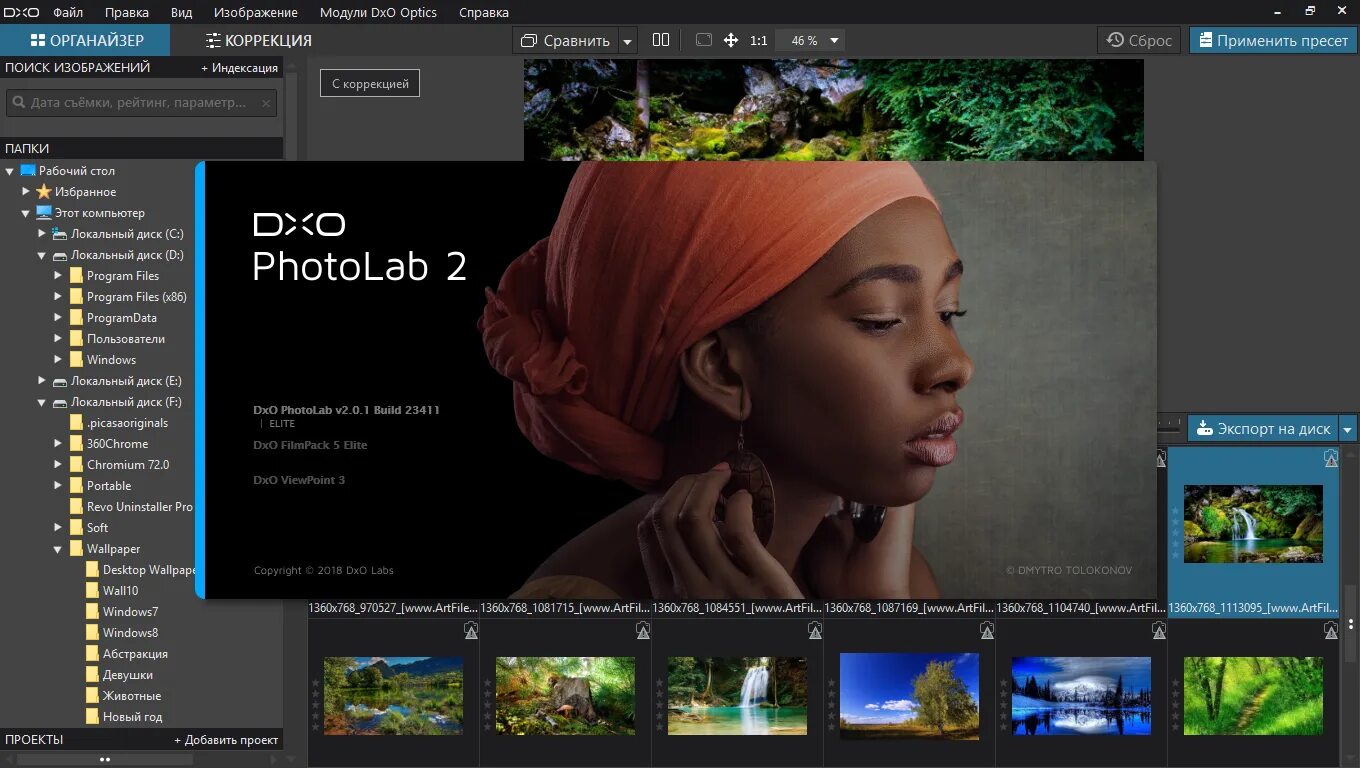Viewport: 1360px width, 768px height.
Task: Click + Индексация link
Action: coord(239,68)
